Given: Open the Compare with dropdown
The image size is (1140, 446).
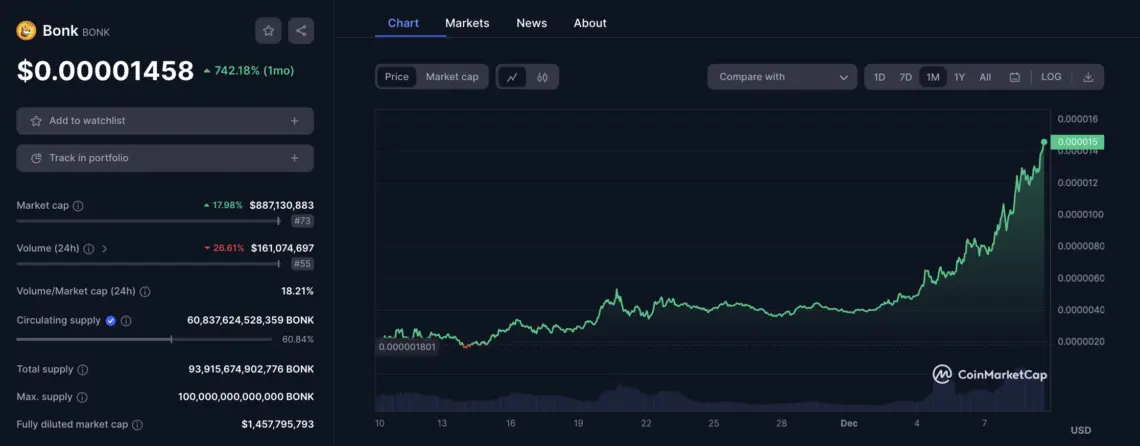Looking at the screenshot, I should tap(782, 77).
